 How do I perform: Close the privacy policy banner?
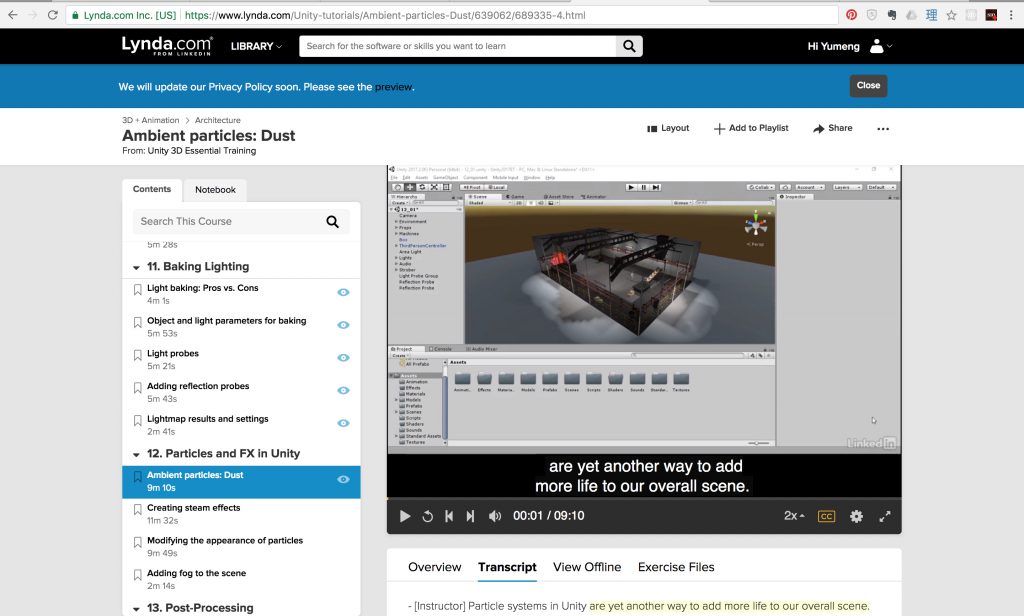pos(868,86)
